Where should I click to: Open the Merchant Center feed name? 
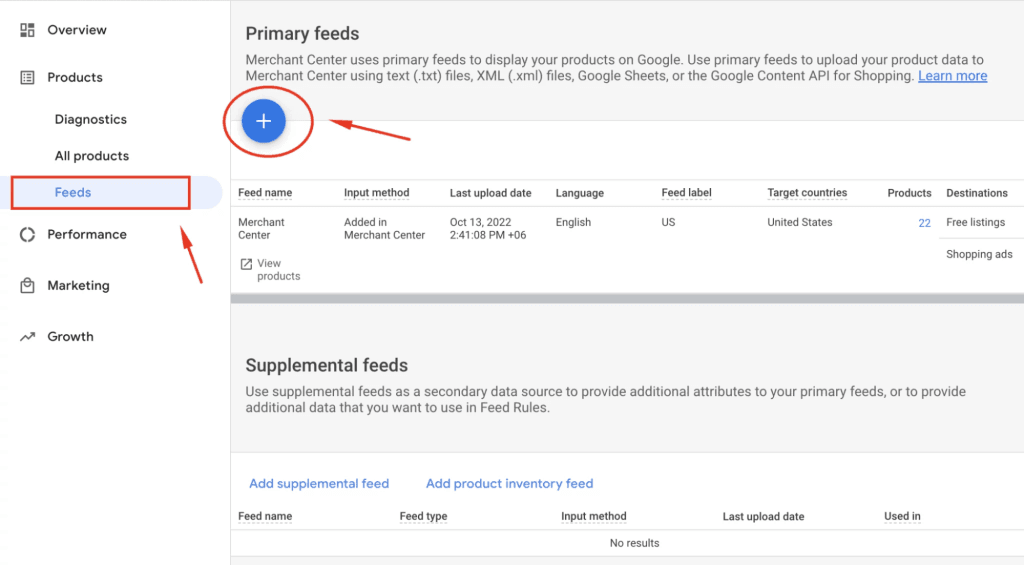click(x=261, y=228)
